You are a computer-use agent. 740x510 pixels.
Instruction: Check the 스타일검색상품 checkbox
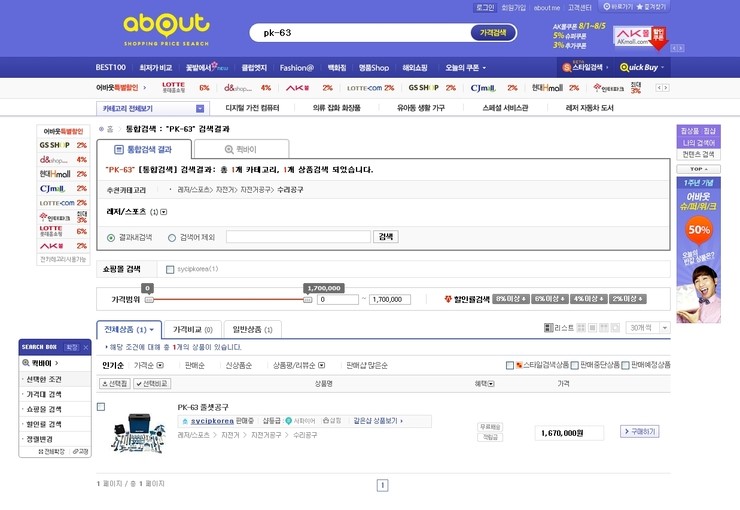(510, 365)
